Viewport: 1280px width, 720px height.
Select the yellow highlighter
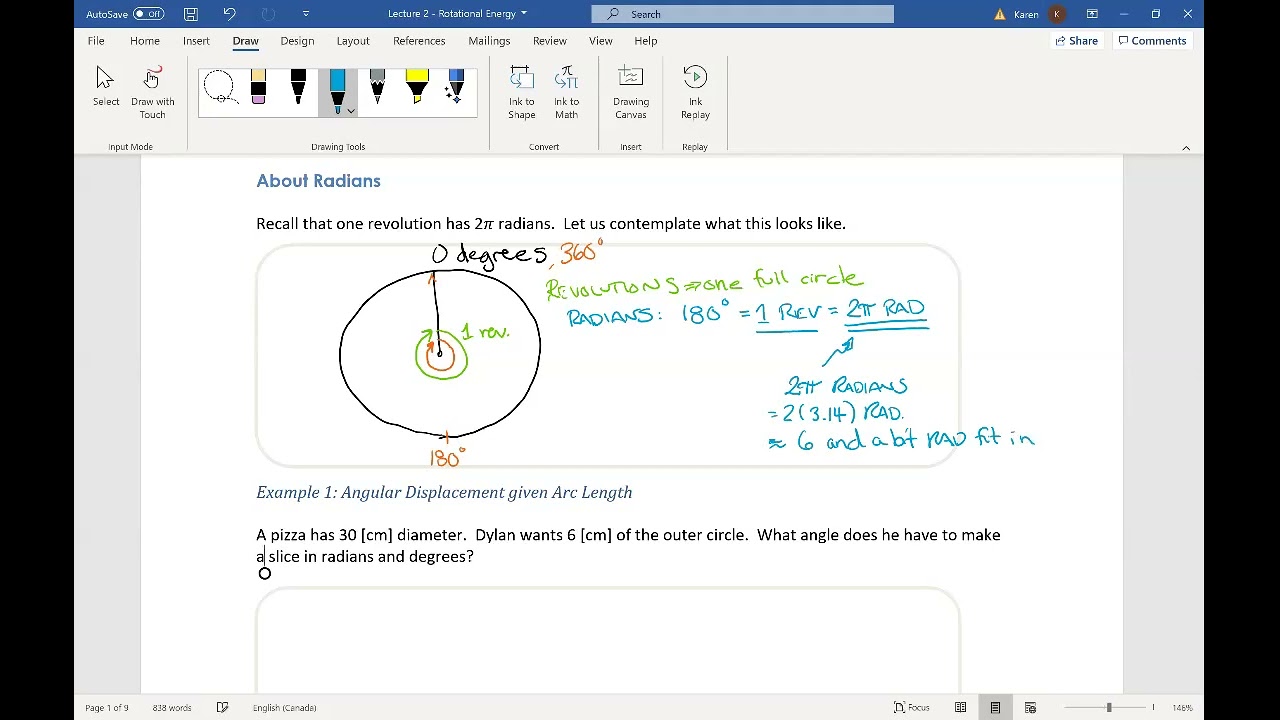pyautogui.click(x=417, y=89)
